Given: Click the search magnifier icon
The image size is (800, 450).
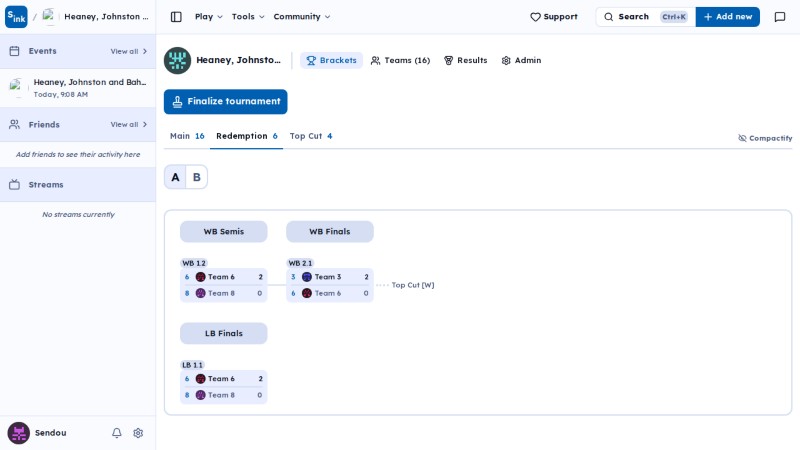Looking at the screenshot, I should pos(609,17).
